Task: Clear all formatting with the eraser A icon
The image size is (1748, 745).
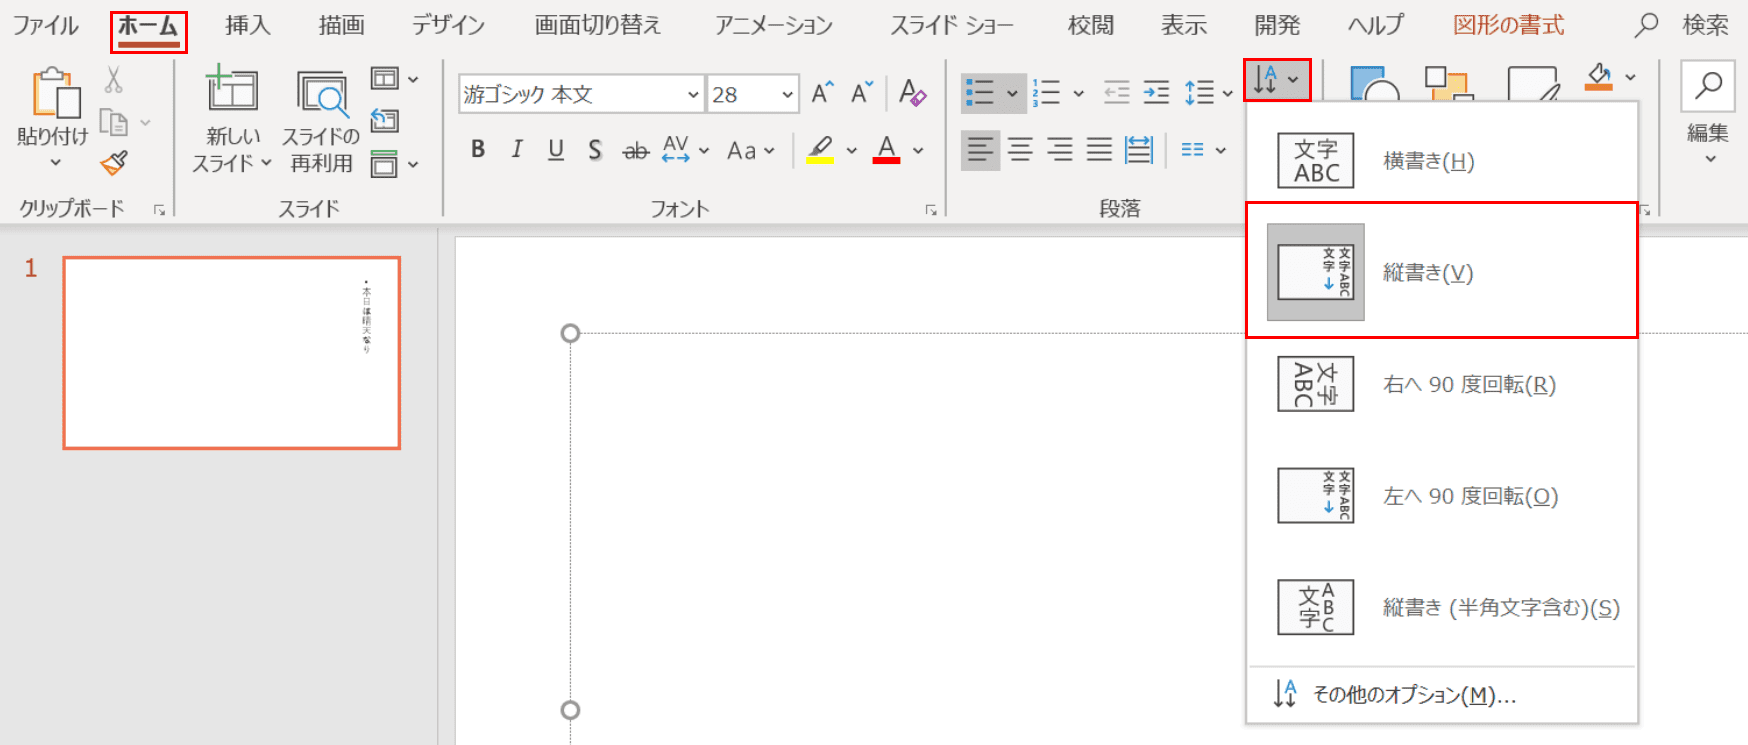Action: point(911,93)
